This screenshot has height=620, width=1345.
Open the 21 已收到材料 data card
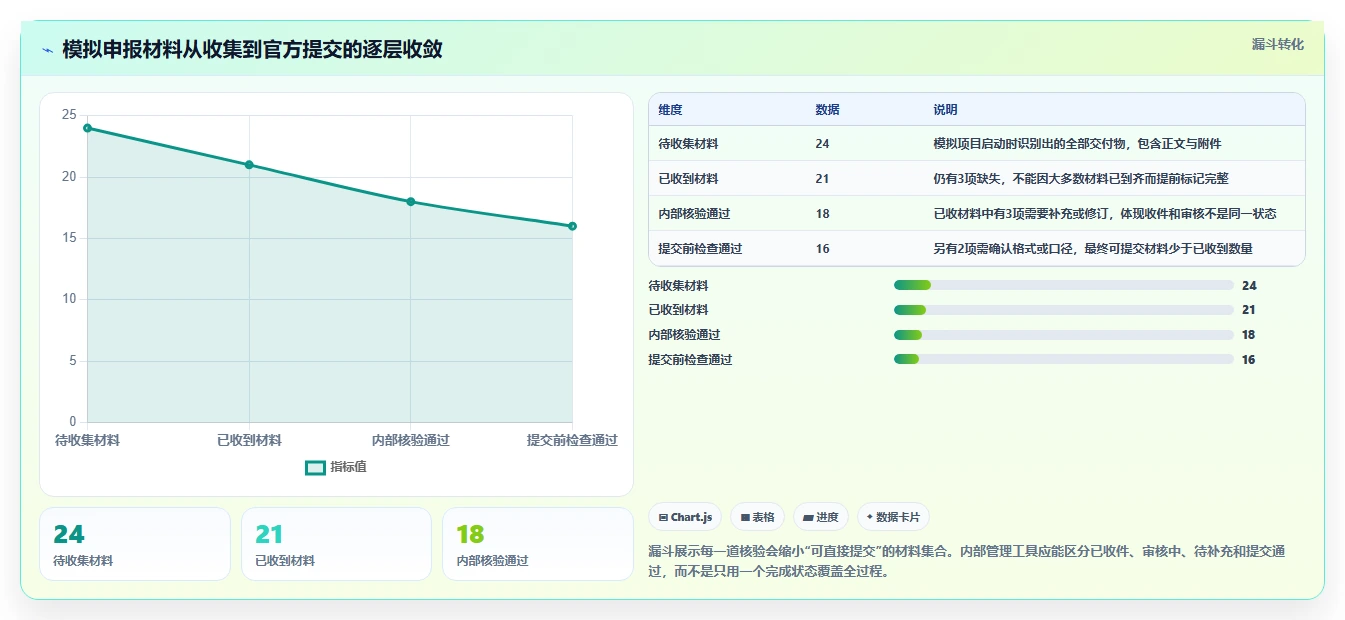pos(336,544)
